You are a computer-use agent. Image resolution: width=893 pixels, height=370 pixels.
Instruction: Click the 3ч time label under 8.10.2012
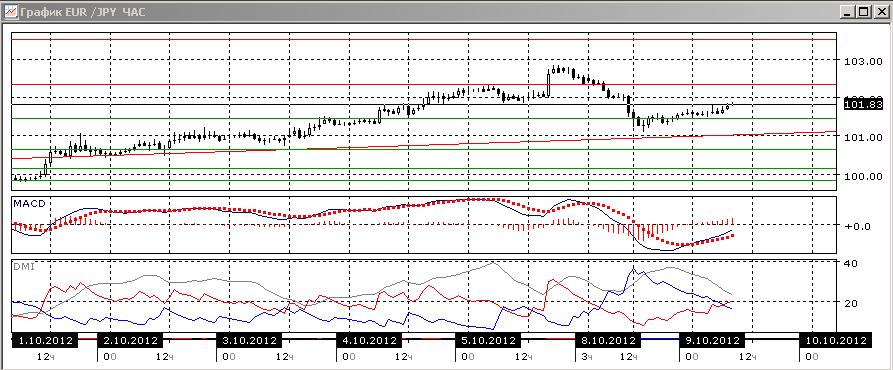(588, 357)
